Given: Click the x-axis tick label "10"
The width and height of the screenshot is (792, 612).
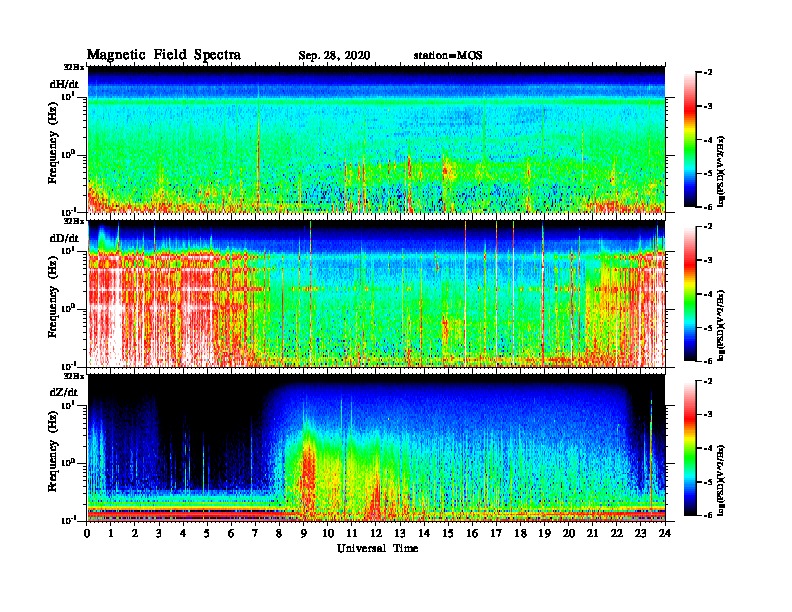Looking at the screenshot, I should 328,534.
